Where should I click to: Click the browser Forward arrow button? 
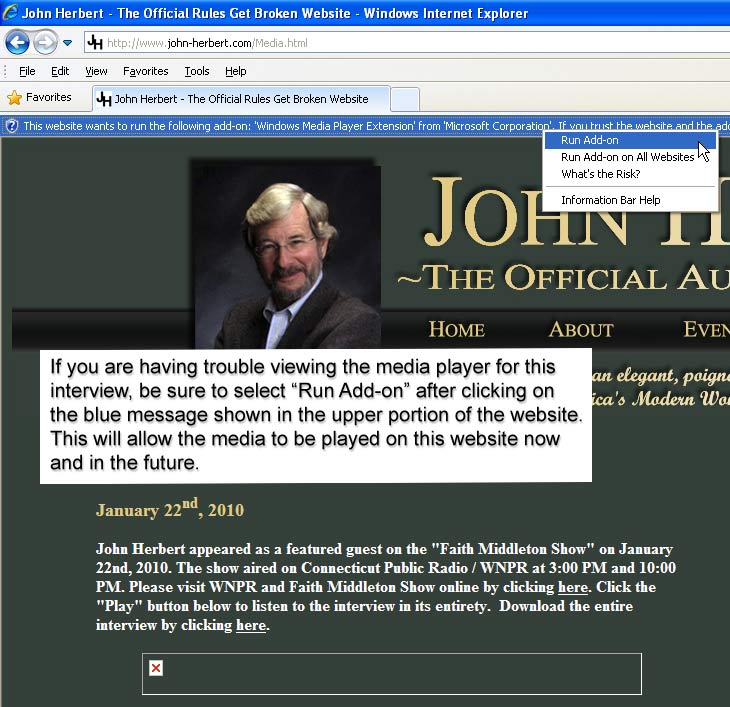pyautogui.click(x=45, y=42)
